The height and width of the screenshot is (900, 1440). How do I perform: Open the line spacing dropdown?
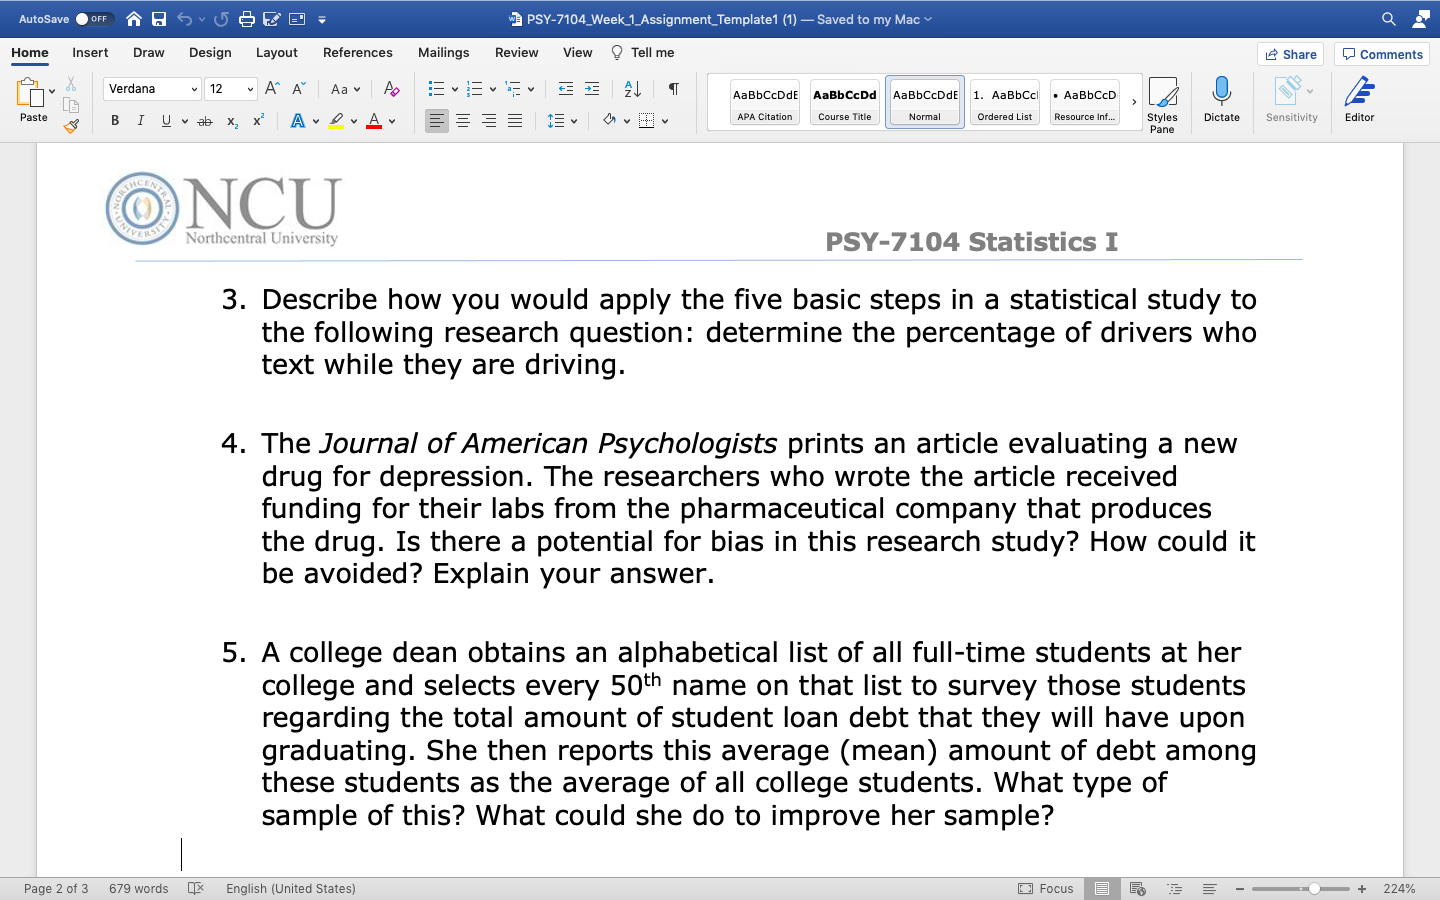(561, 120)
